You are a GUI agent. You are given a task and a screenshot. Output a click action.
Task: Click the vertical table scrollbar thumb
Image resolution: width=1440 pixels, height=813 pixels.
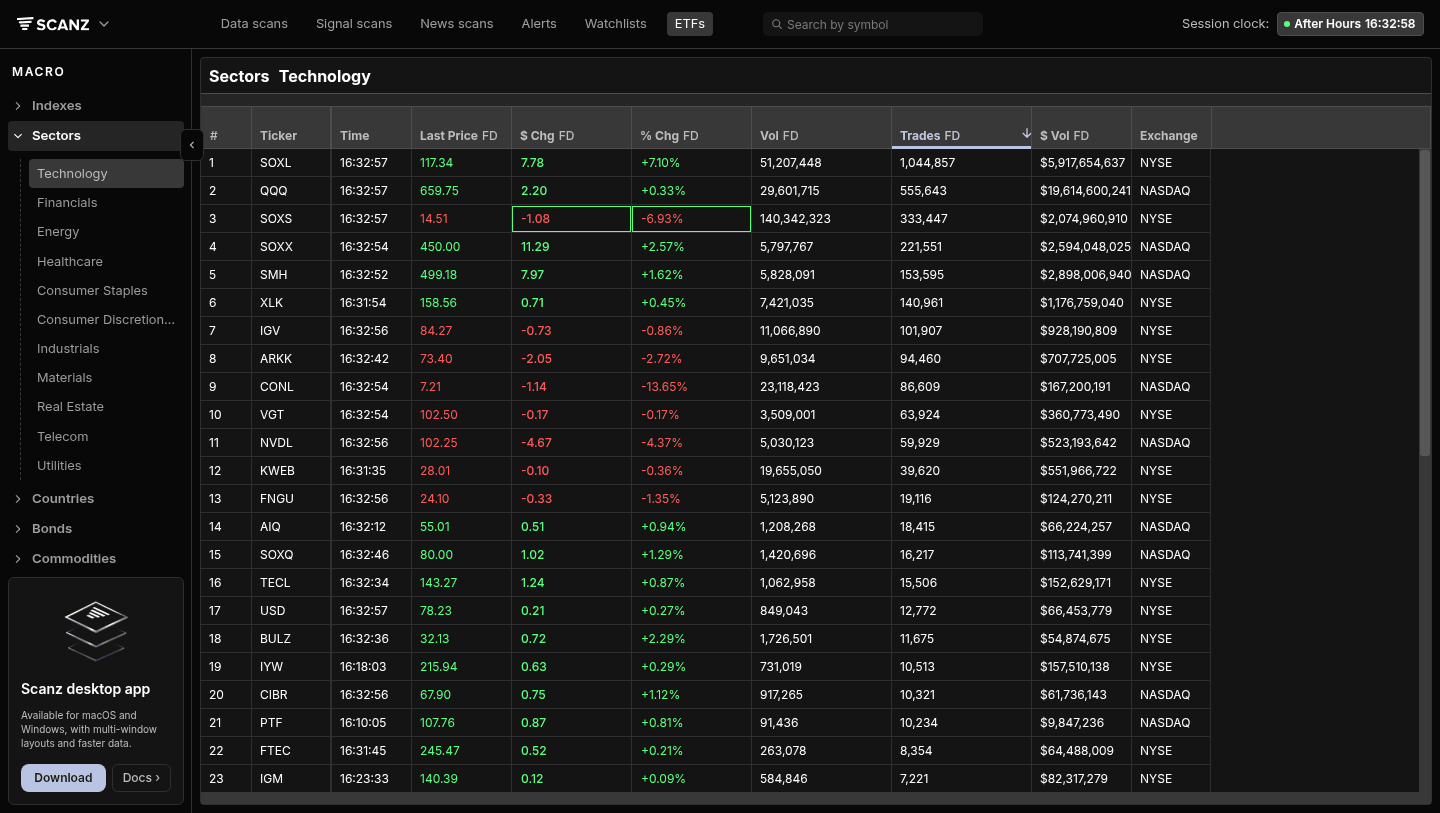coord(1425,304)
